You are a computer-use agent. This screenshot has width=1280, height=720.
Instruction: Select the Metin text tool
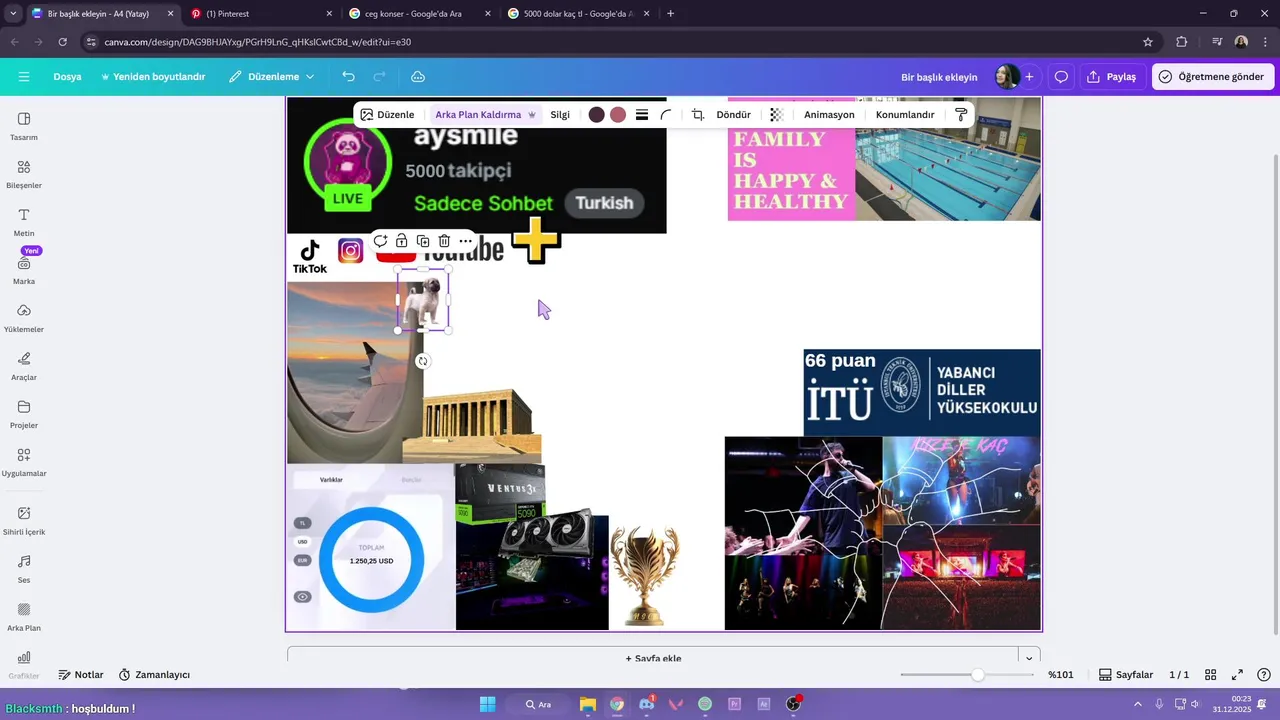click(x=24, y=222)
